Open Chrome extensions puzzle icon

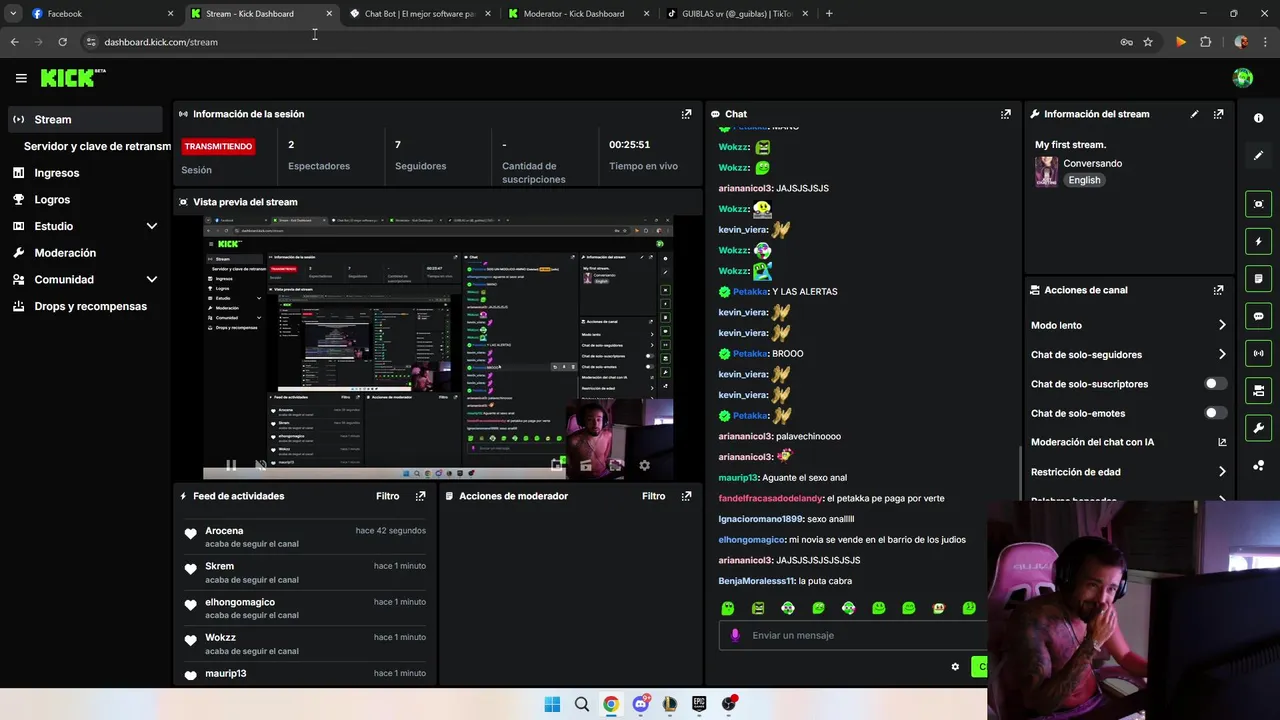(x=1205, y=42)
